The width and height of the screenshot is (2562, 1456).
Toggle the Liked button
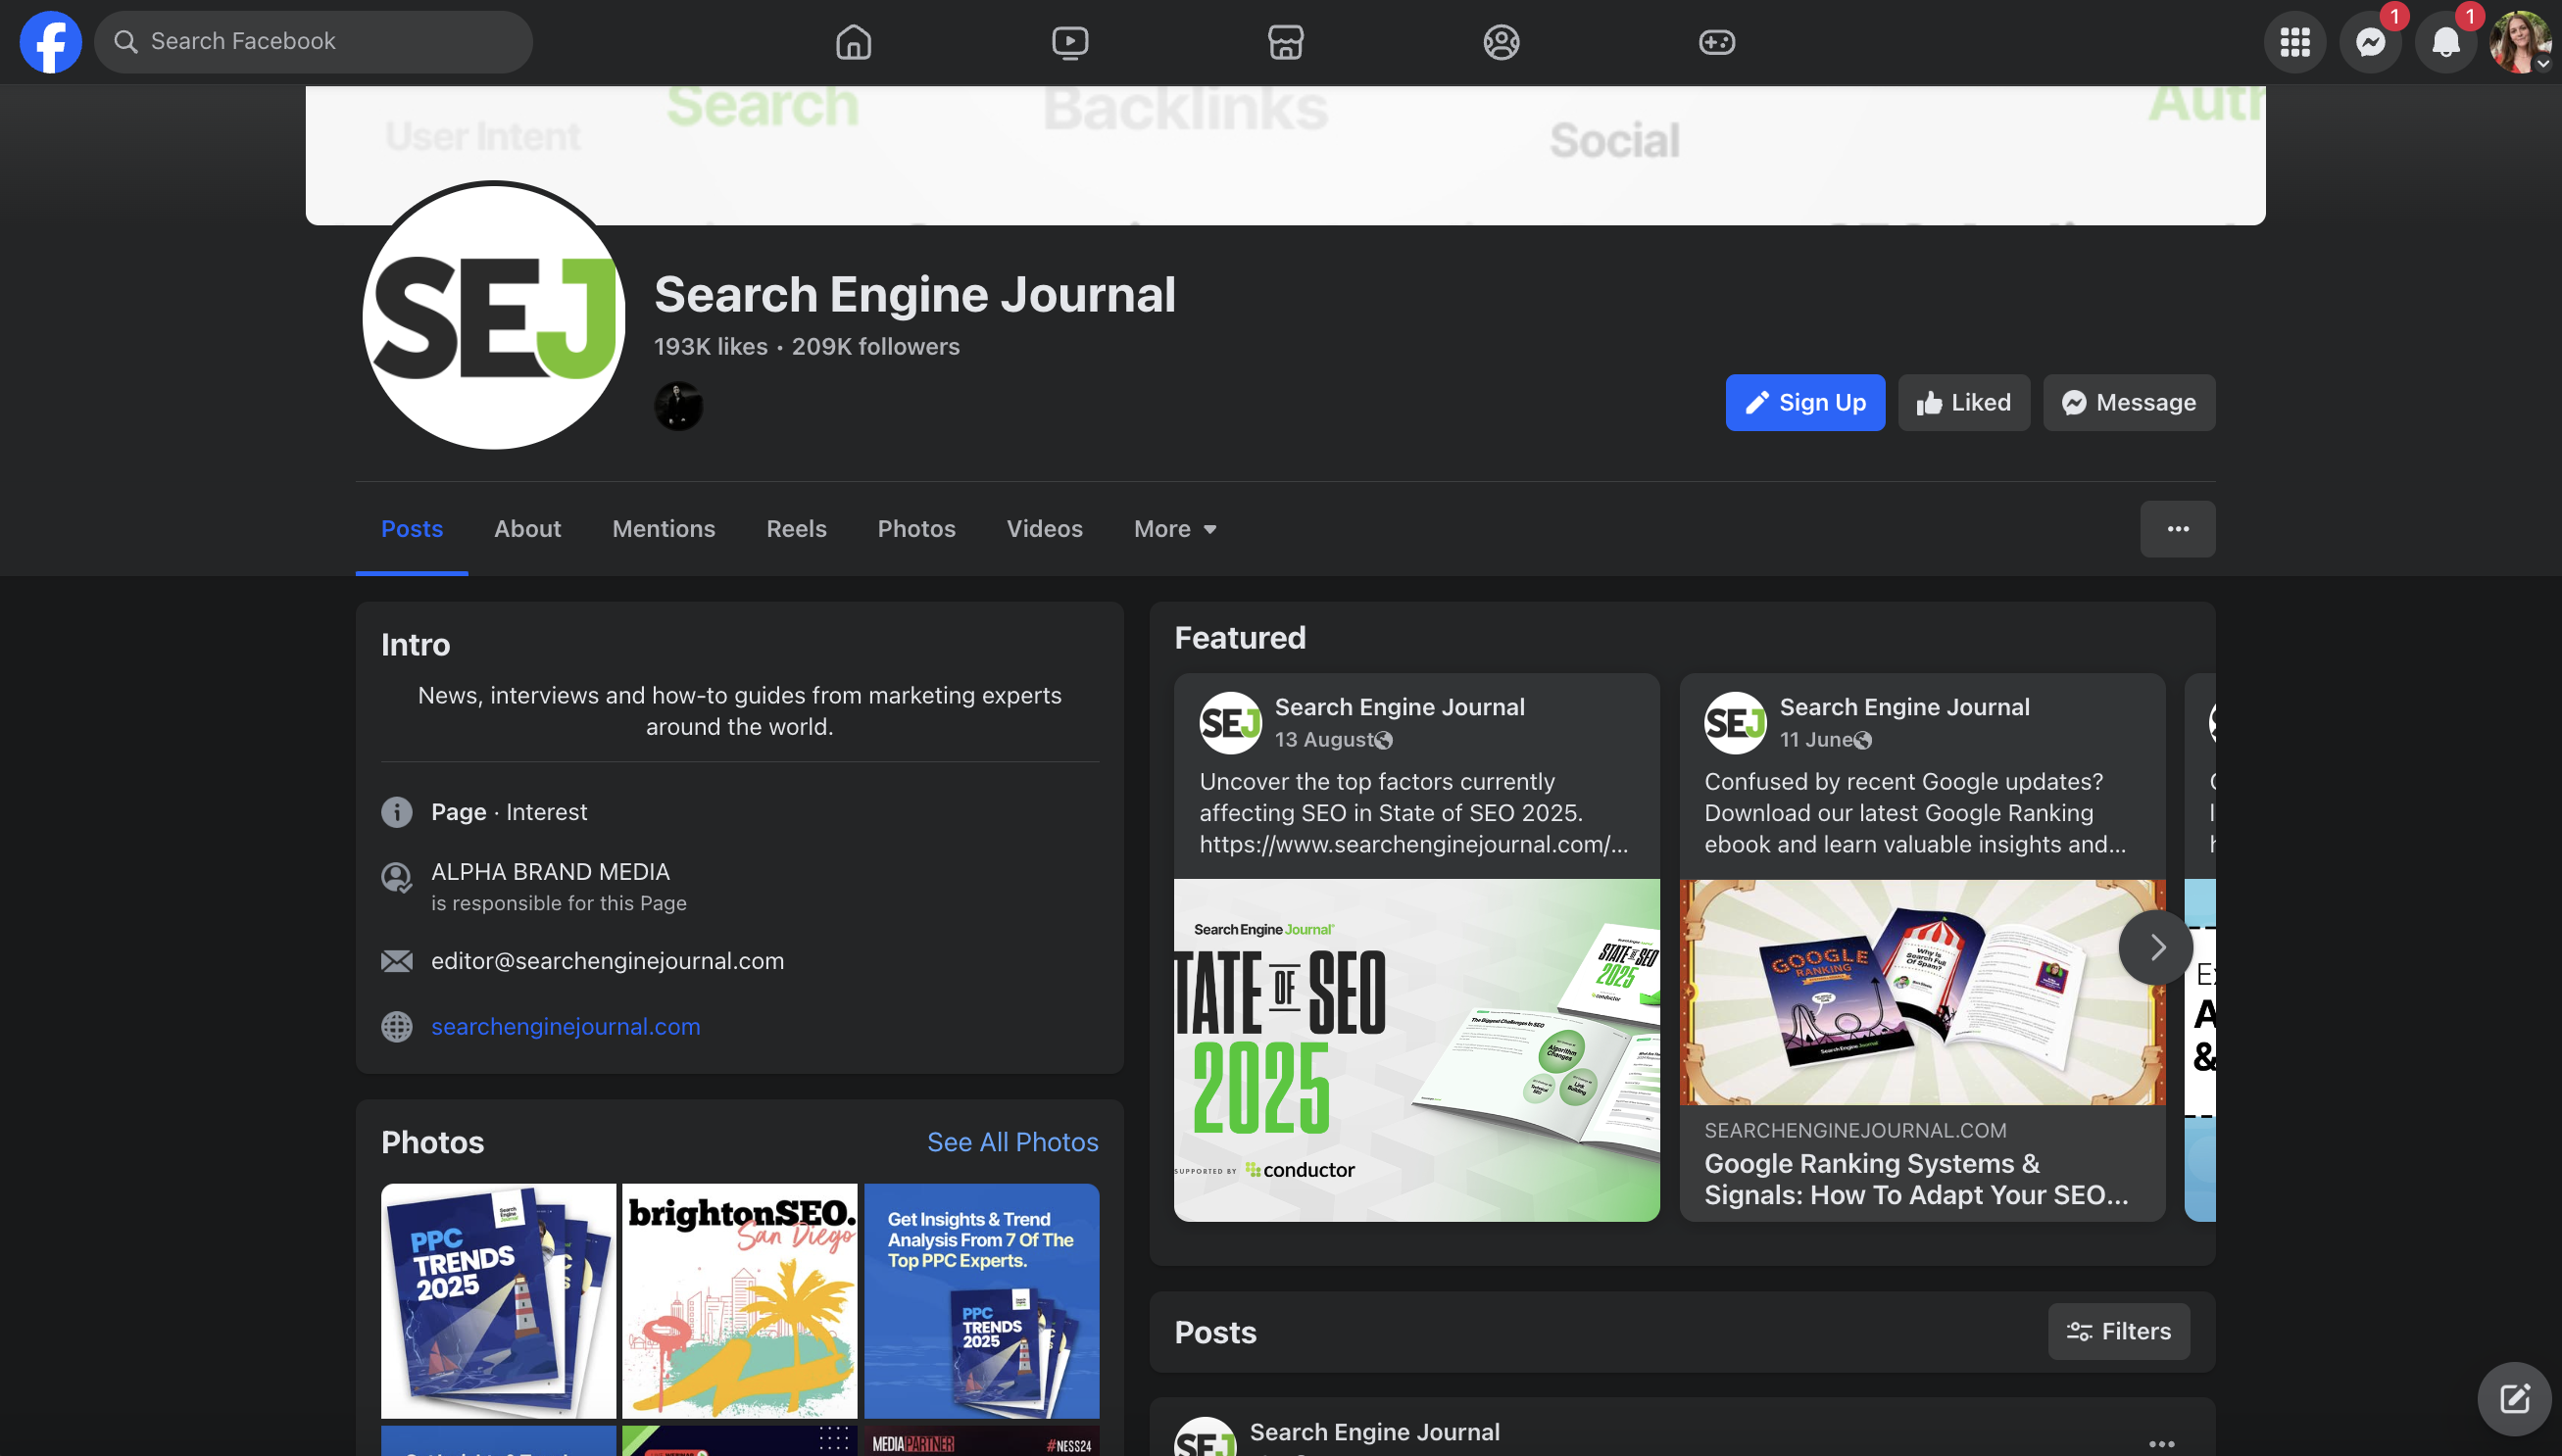[1964, 403]
